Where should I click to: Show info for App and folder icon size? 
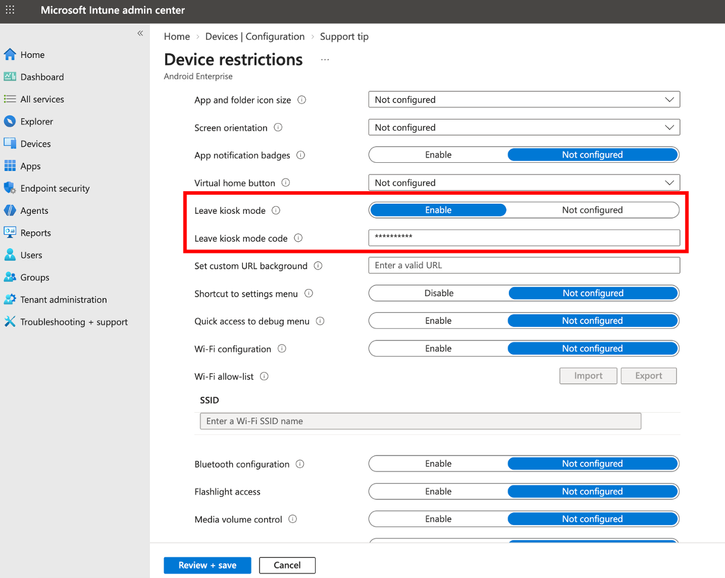(x=301, y=100)
